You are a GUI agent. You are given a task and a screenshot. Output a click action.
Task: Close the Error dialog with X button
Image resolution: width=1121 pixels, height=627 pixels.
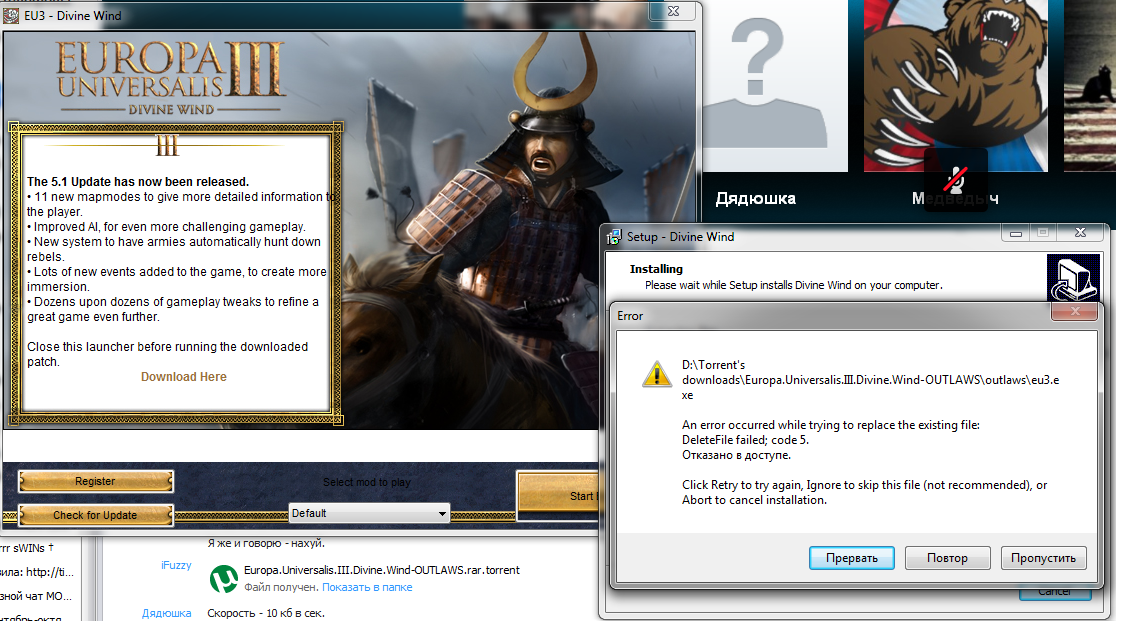(1074, 311)
